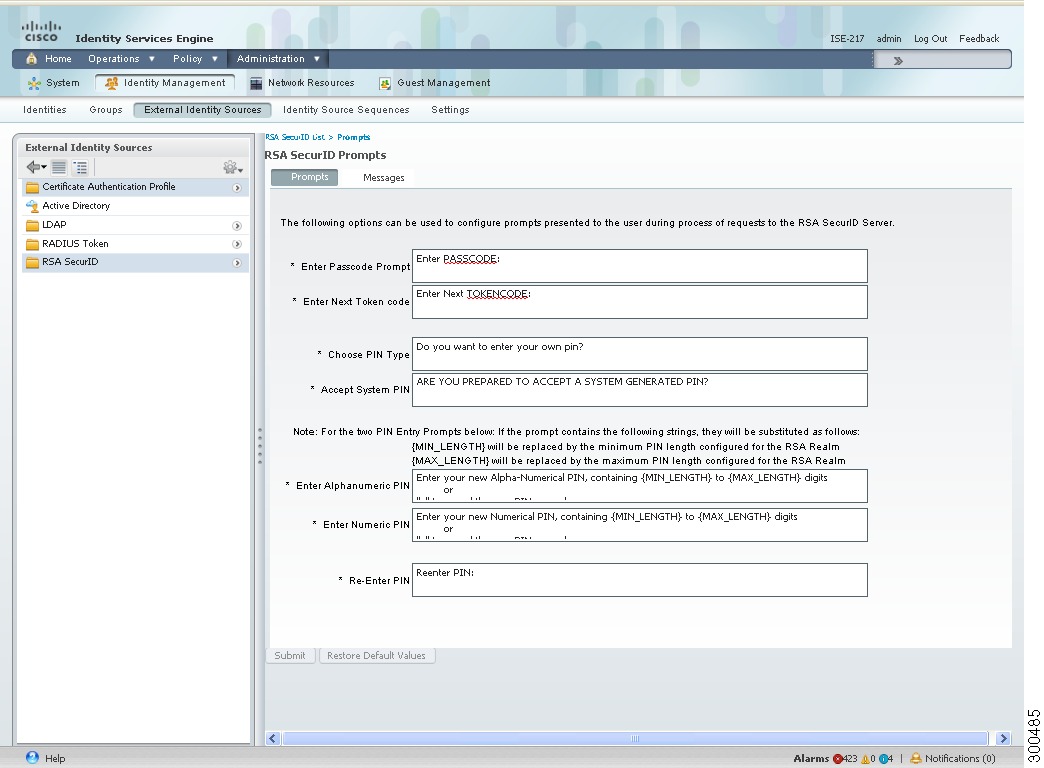Click the ISE-217 hostname text

[847, 39]
